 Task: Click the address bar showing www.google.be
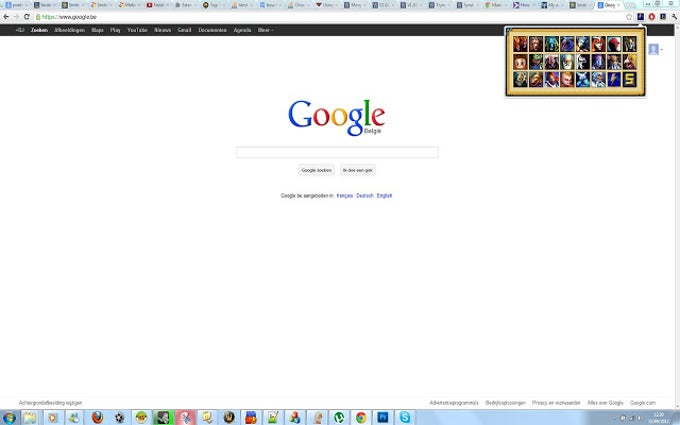(x=330, y=17)
